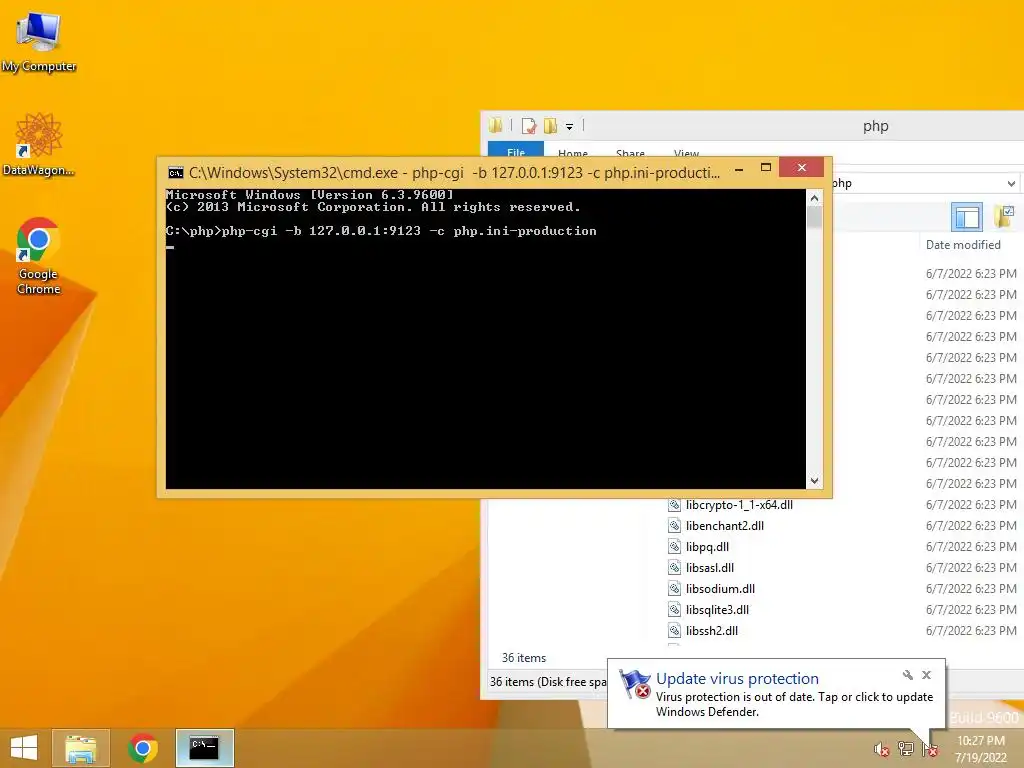Open notification options wrench icon
The image size is (1024, 768).
coord(908,675)
